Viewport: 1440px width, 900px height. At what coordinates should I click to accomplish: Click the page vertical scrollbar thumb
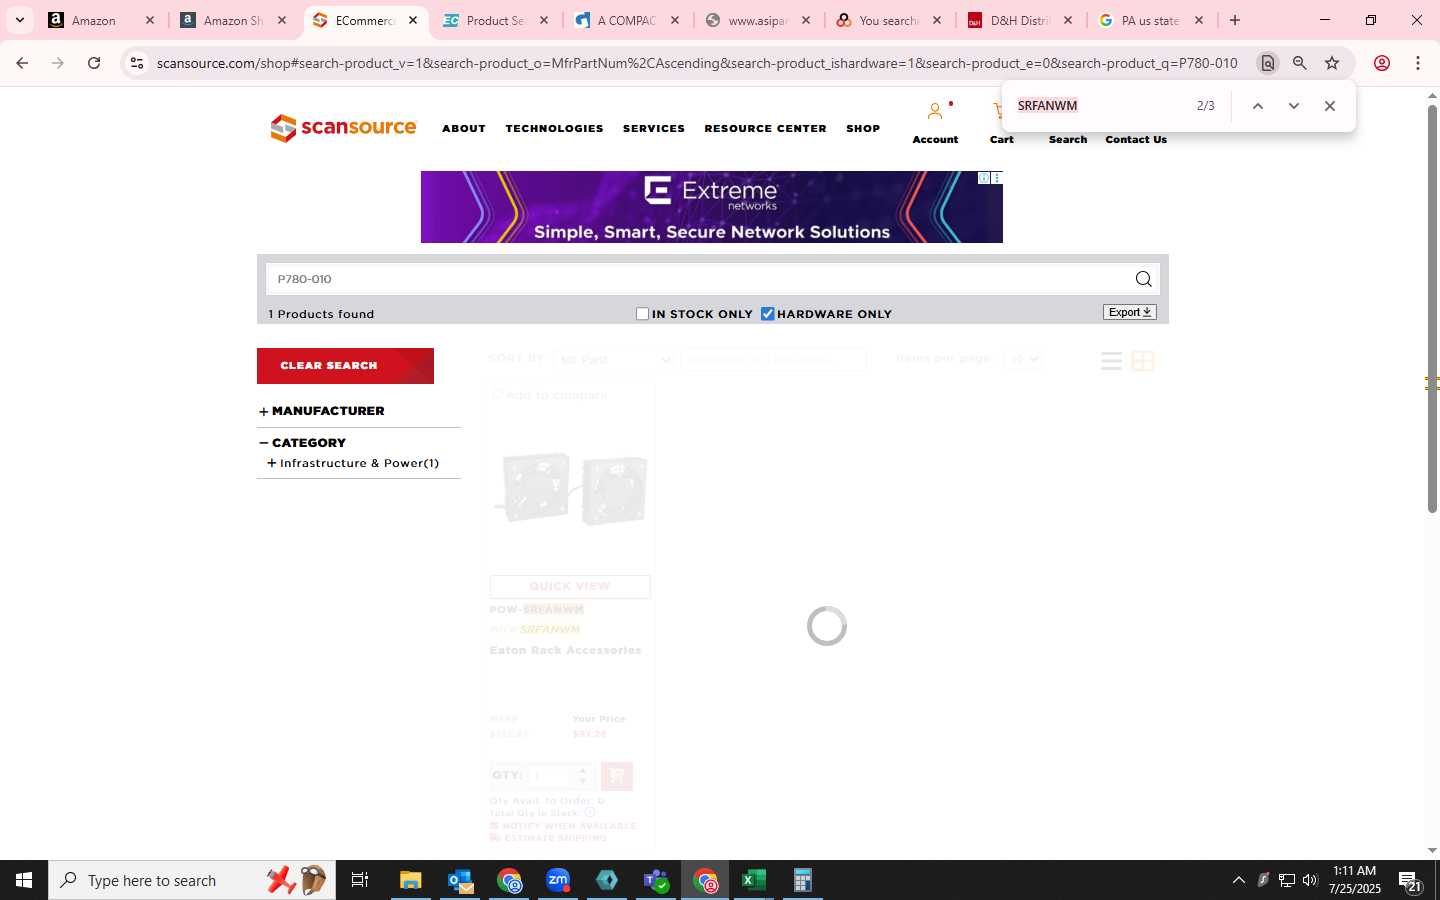[x=1432, y=308]
